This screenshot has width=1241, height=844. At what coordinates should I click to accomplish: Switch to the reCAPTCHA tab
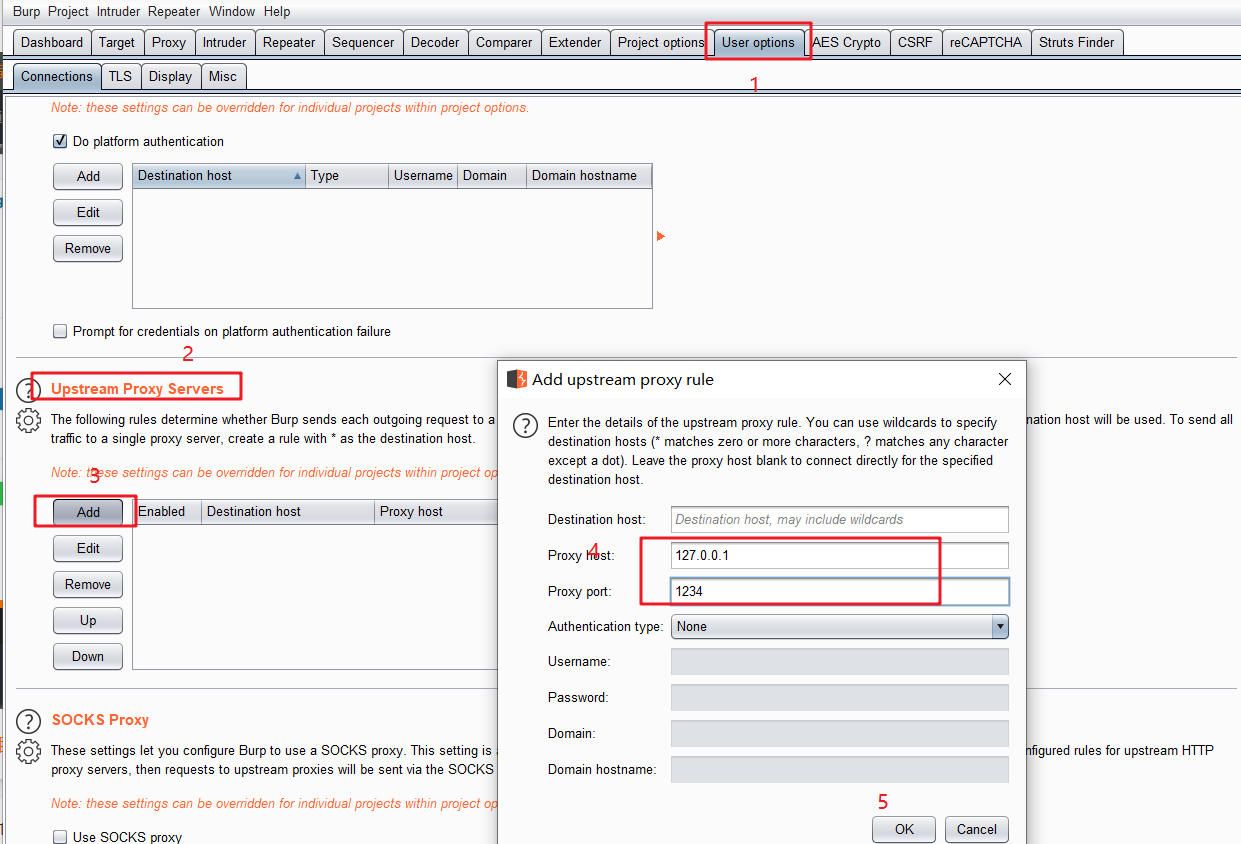point(986,42)
